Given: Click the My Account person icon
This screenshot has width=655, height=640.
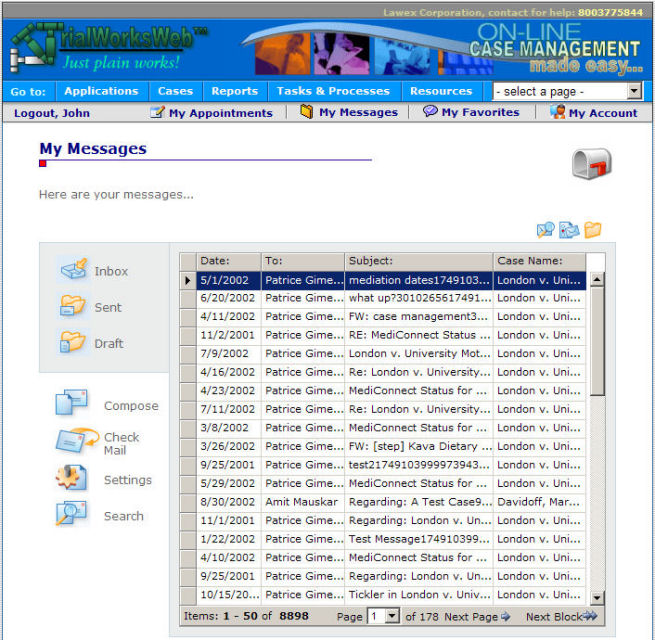Looking at the screenshot, I should click(x=558, y=112).
